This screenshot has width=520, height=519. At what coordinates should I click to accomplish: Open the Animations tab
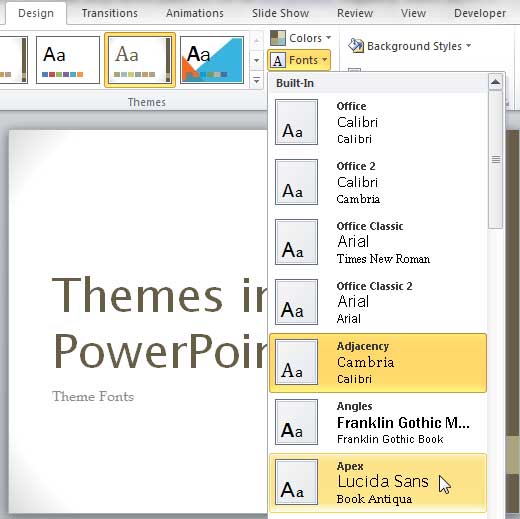pyautogui.click(x=195, y=13)
